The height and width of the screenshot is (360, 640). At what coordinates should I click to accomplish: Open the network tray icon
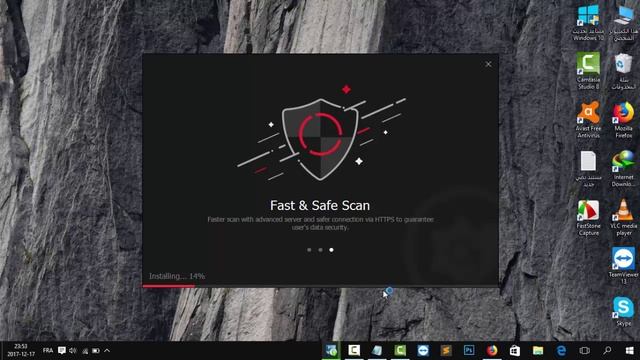coord(85,351)
